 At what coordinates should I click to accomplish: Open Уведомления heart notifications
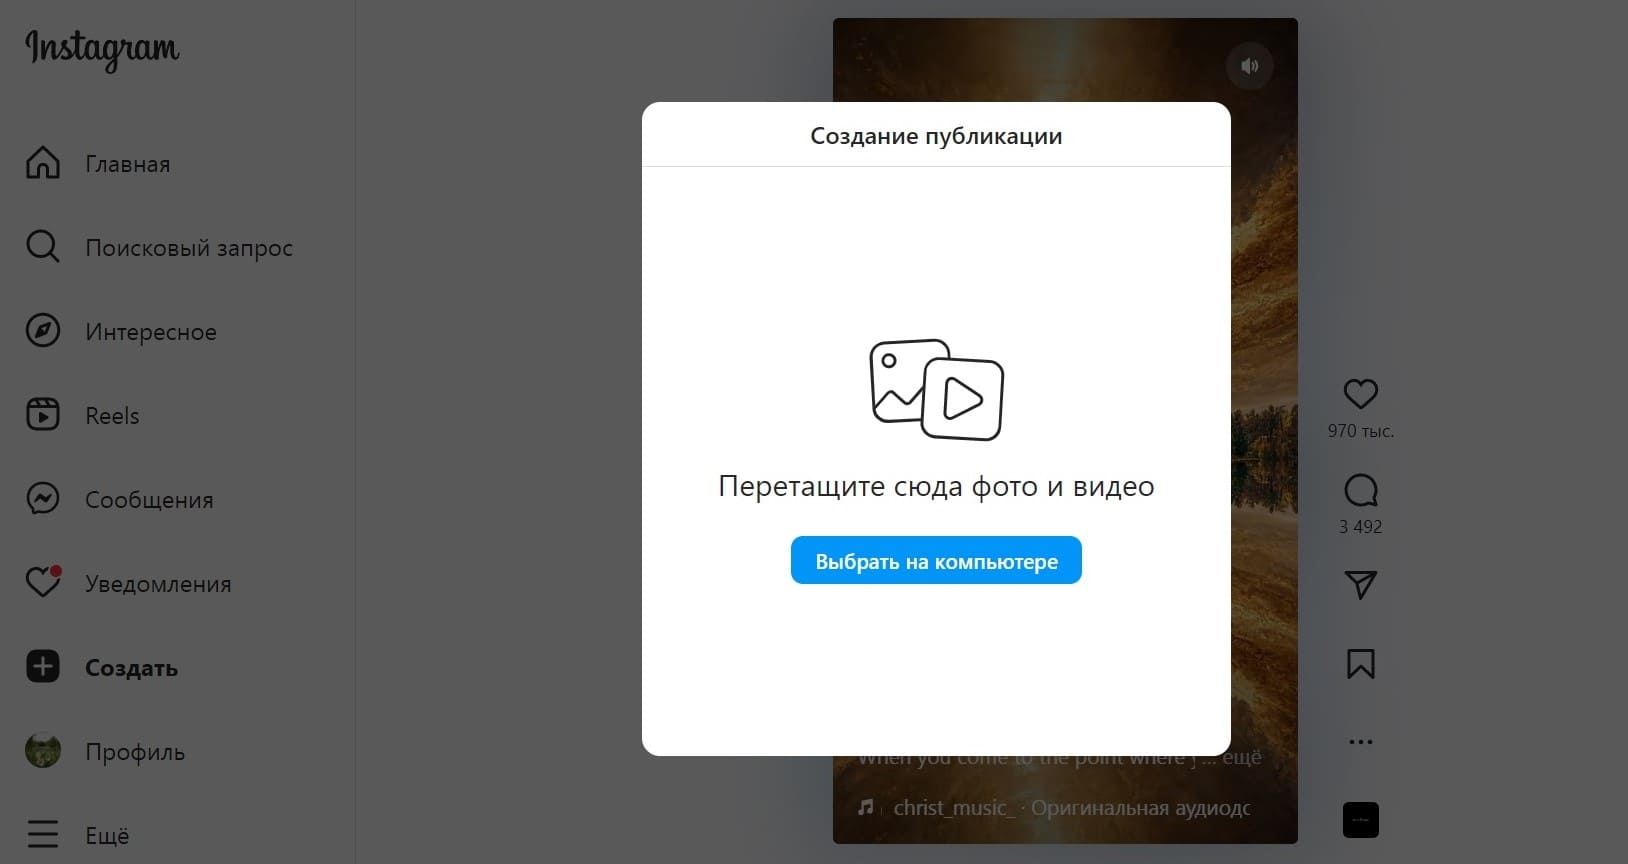[x=43, y=582]
